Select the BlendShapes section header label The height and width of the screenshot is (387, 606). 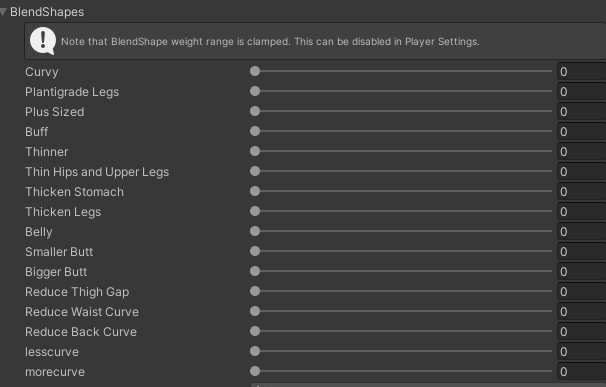(x=47, y=12)
